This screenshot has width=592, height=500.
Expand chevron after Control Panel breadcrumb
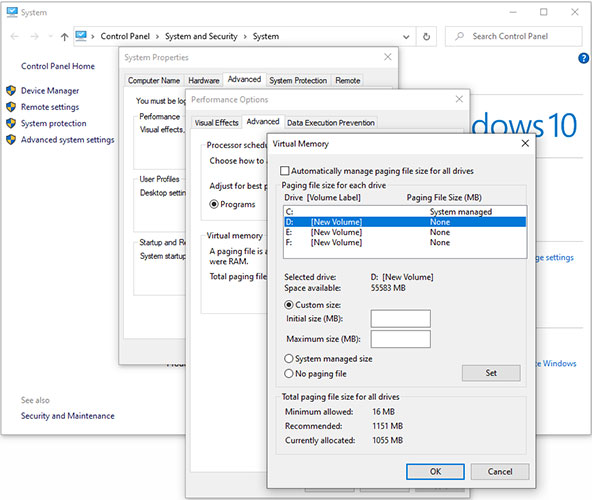[x=157, y=37]
